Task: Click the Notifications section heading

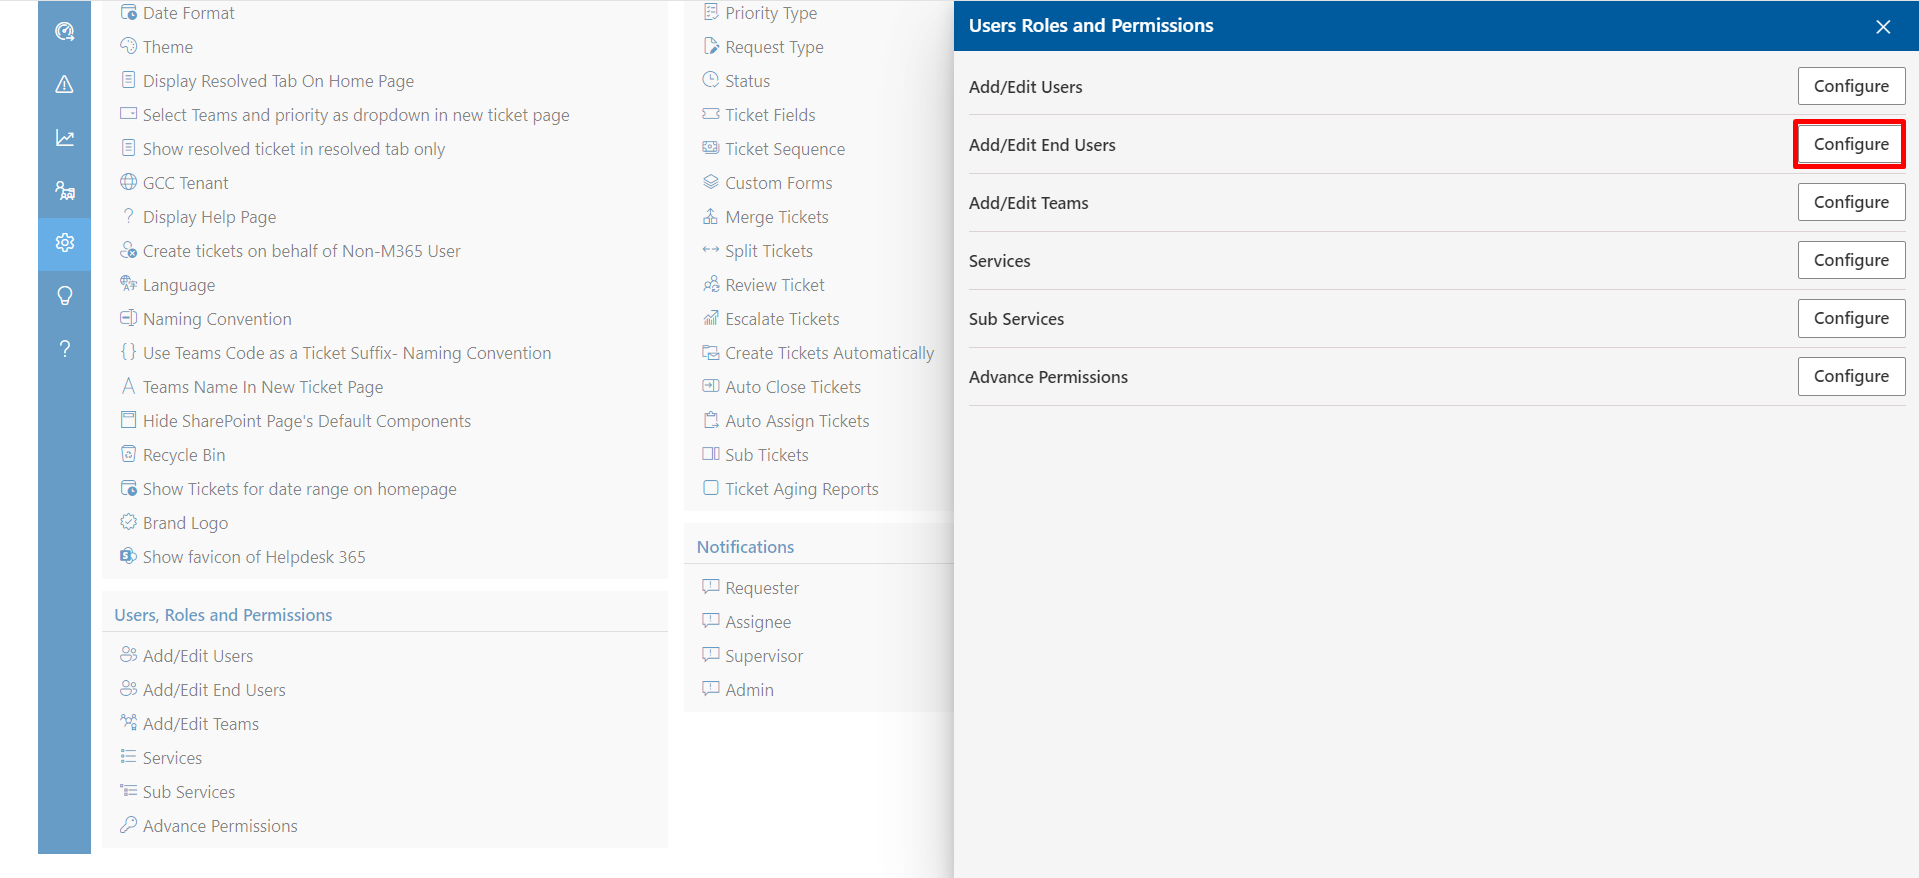Action: pyautogui.click(x=745, y=547)
